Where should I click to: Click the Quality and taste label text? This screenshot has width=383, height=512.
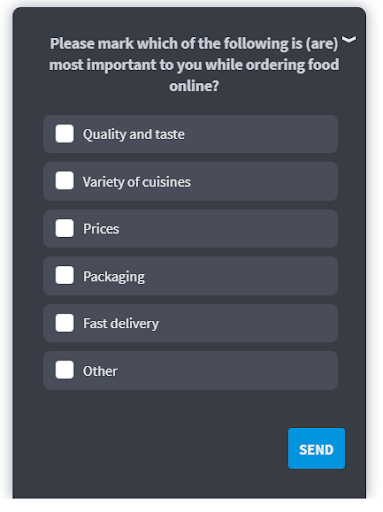pyautogui.click(x=134, y=134)
